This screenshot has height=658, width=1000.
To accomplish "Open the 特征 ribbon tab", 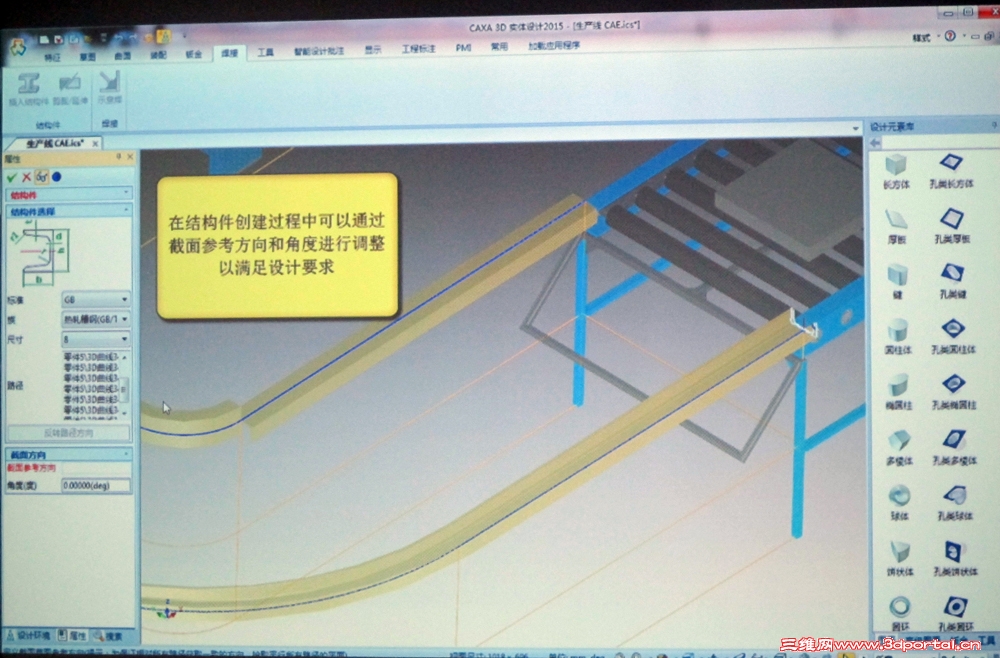I will [52, 57].
